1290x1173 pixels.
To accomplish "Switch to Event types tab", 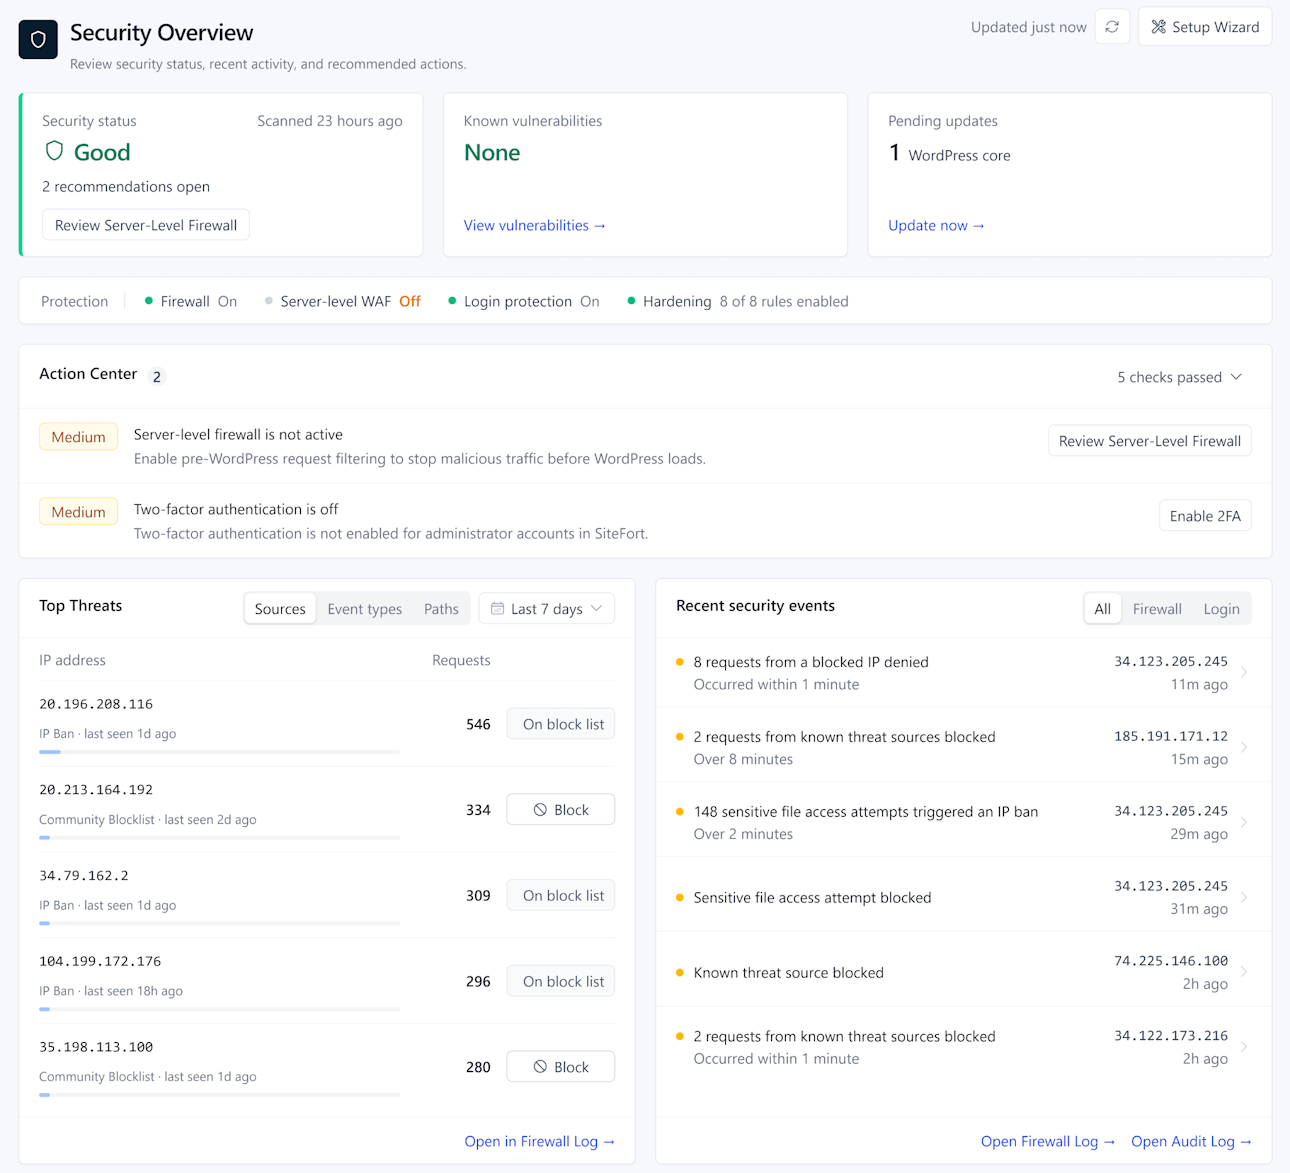I will tap(365, 609).
